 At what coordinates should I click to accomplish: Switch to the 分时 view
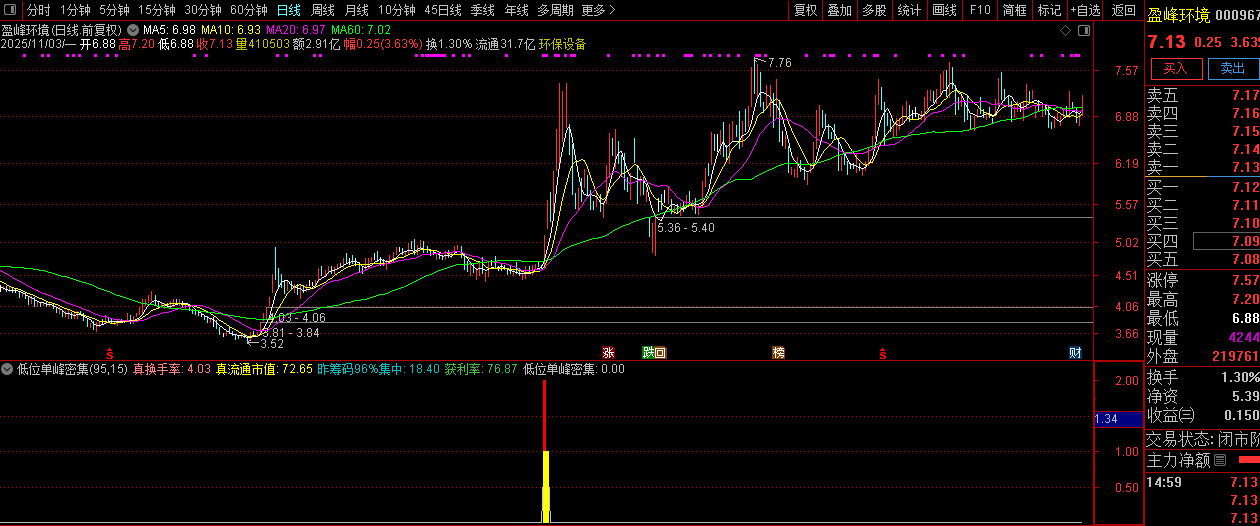[38, 10]
